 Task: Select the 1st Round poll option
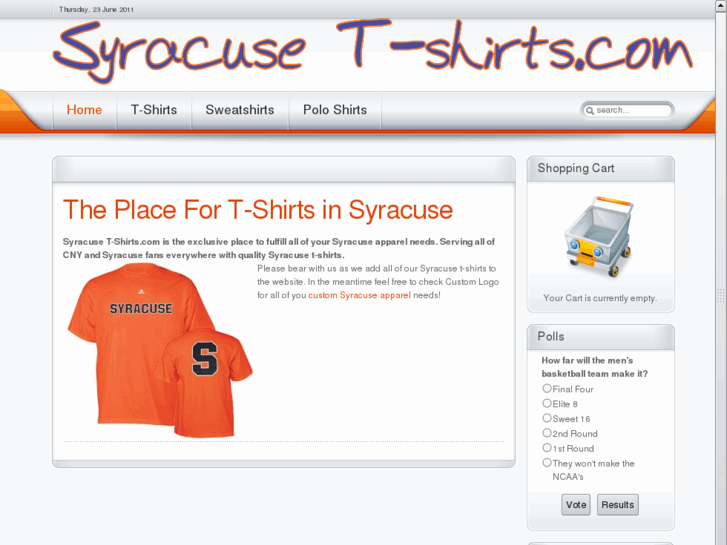coord(547,448)
